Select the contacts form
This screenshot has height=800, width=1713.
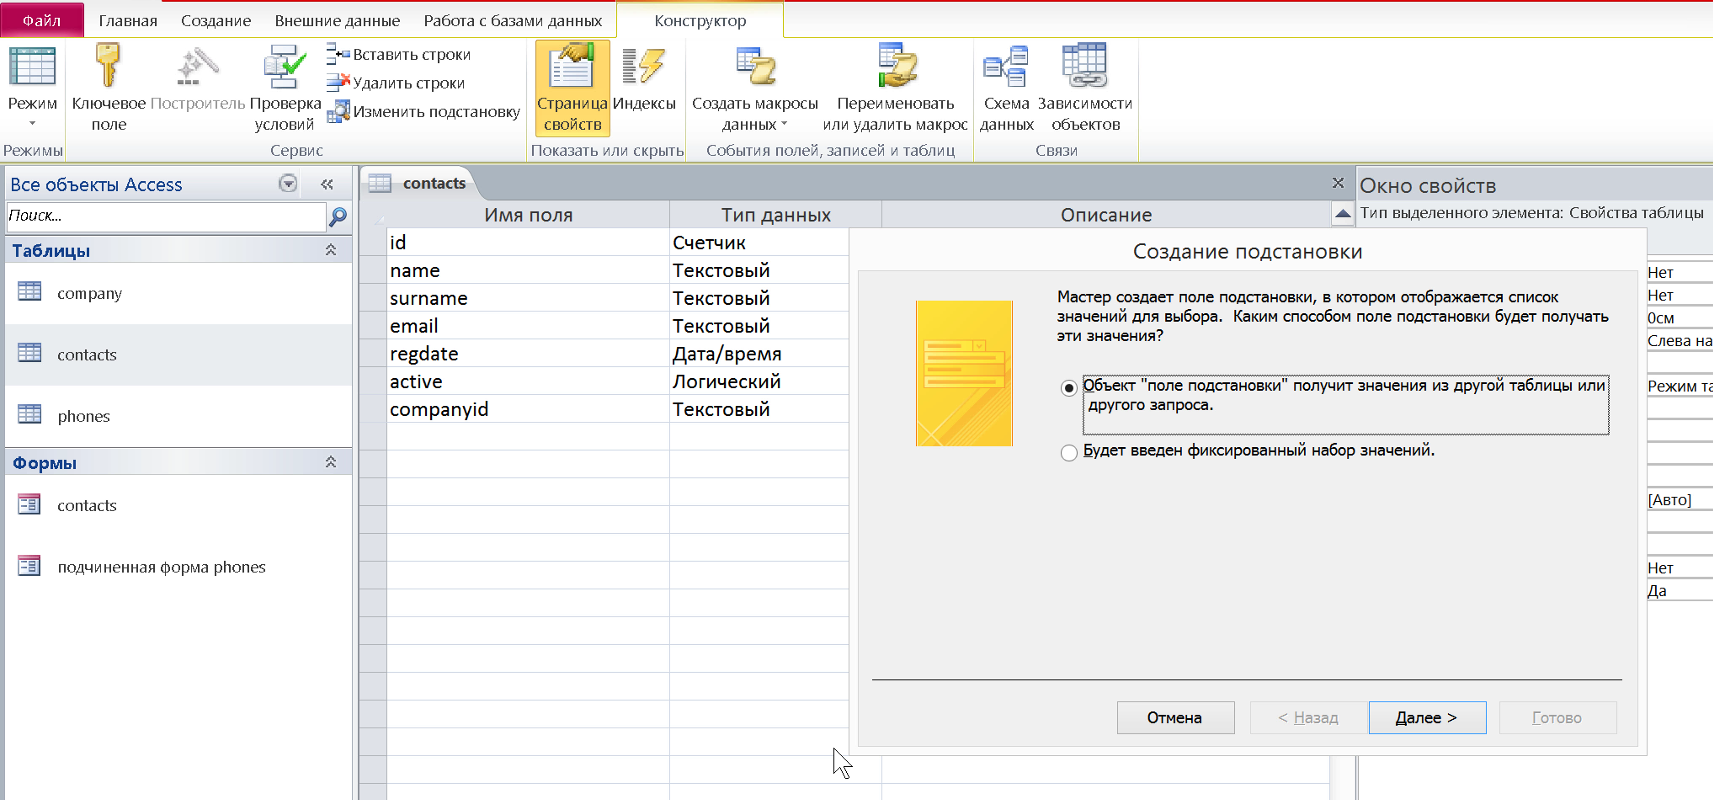(x=178, y=506)
